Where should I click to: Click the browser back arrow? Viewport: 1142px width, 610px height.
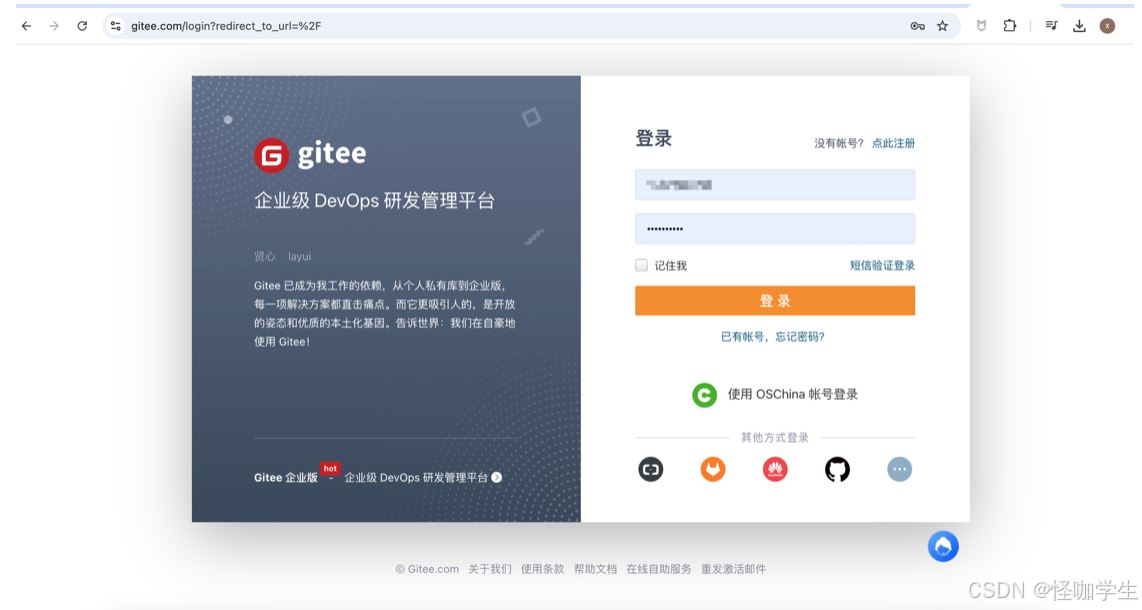point(26,26)
